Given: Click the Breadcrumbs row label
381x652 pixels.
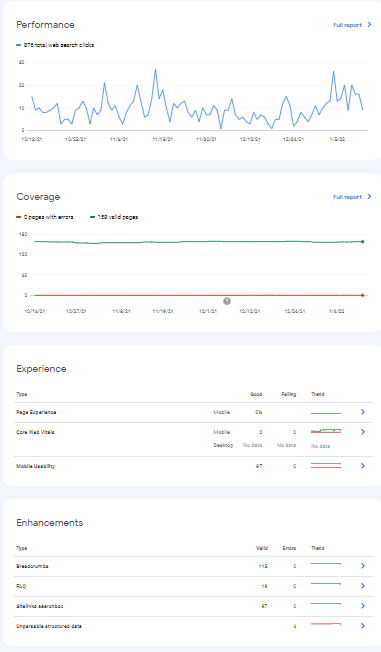Looking at the screenshot, I should click(x=32, y=566).
